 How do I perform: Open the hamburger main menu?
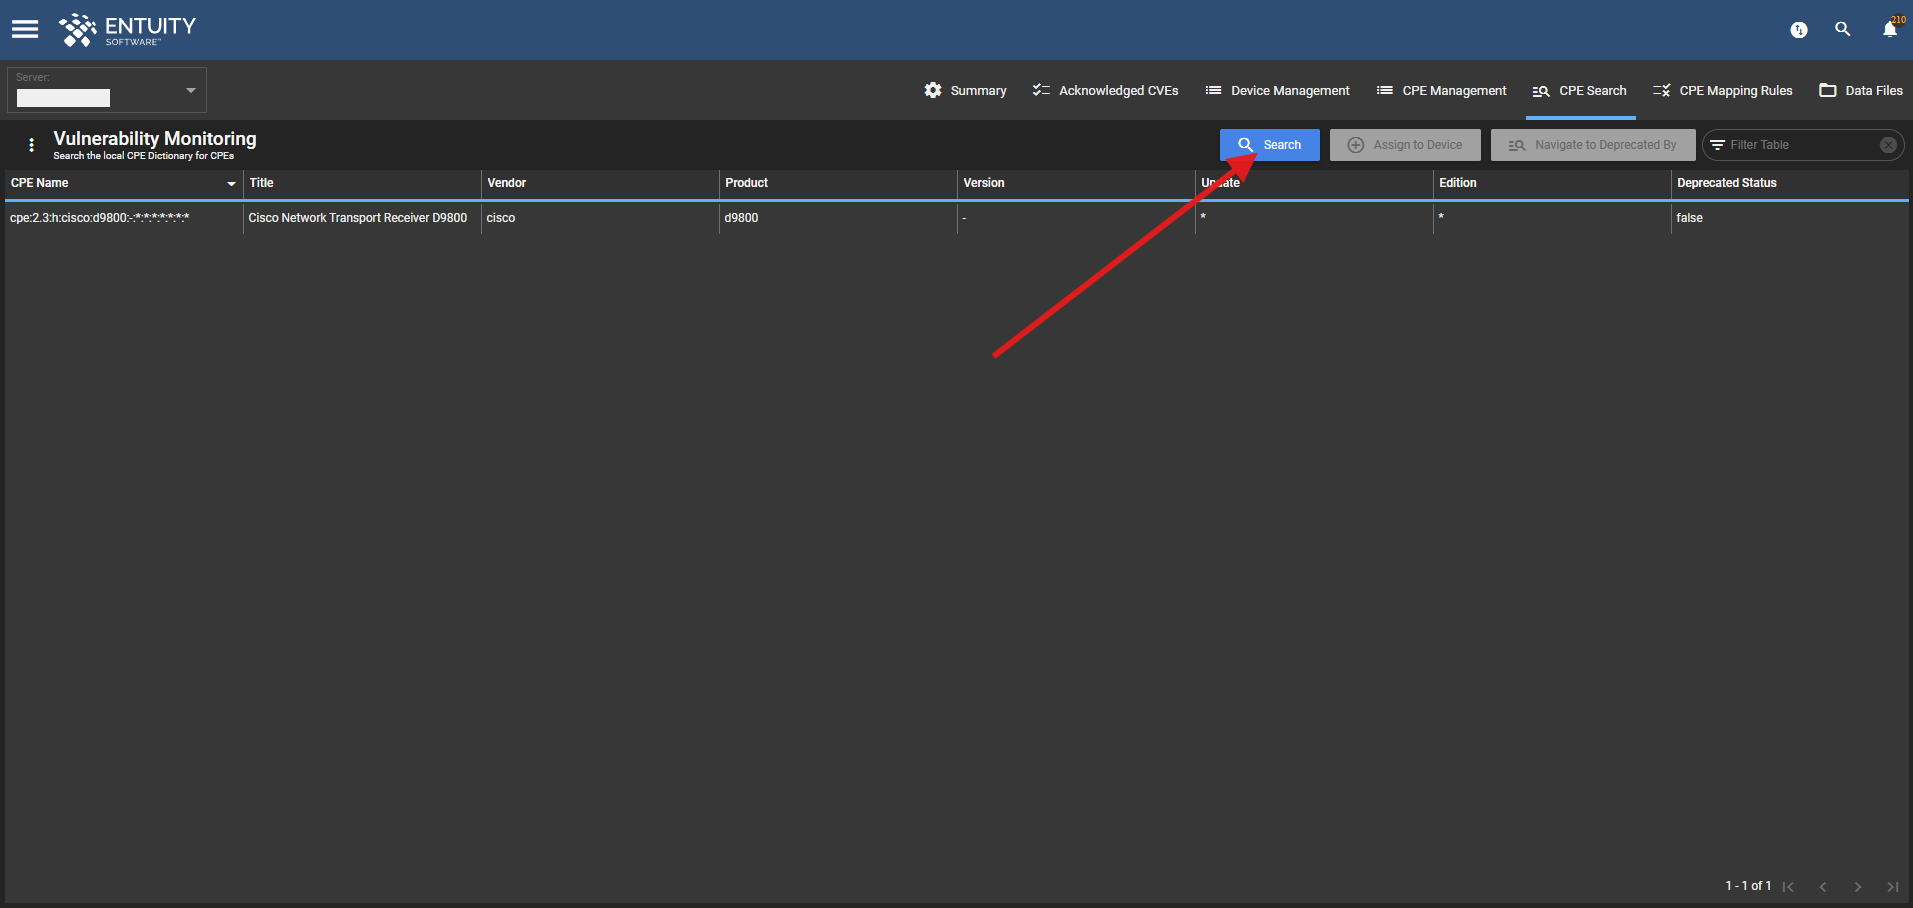[25, 29]
